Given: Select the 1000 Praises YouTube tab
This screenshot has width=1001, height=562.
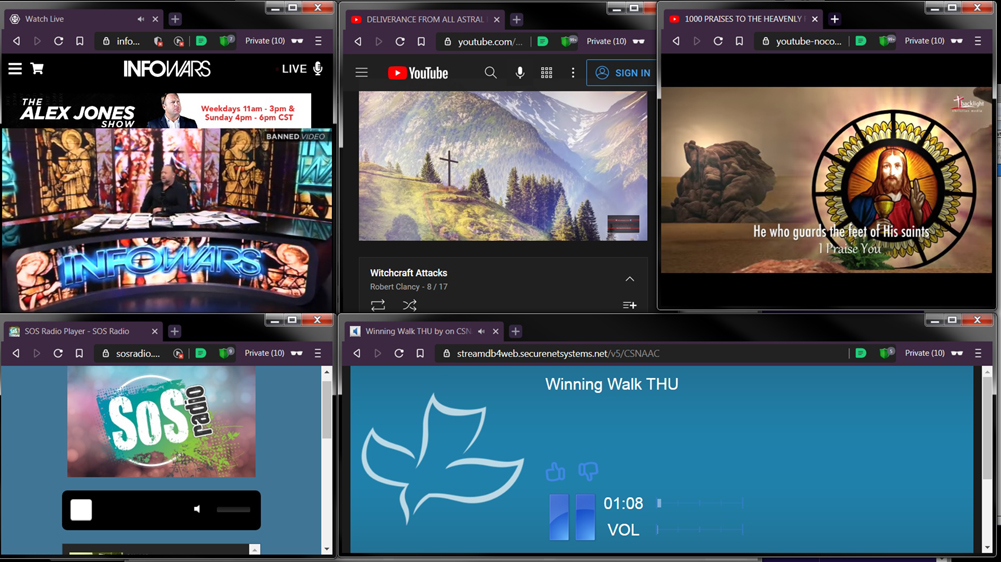Looking at the screenshot, I should coord(740,19).
